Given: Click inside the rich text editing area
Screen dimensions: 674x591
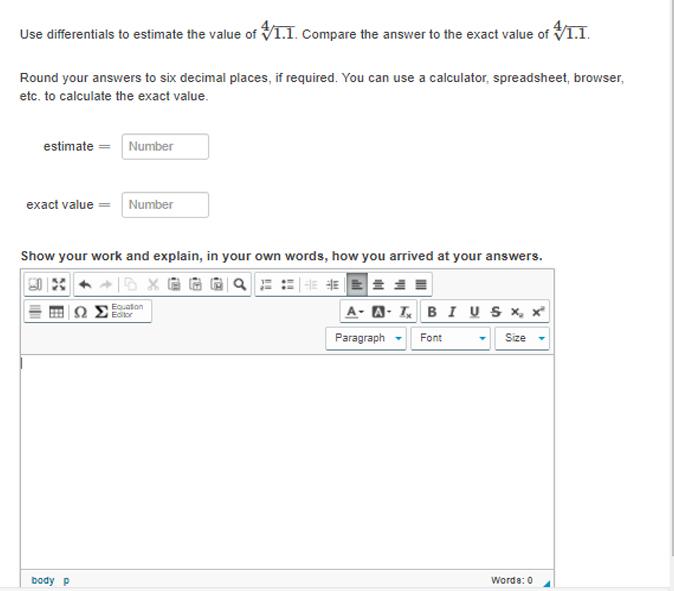Looking at the screenshot, I should [287, 462].
